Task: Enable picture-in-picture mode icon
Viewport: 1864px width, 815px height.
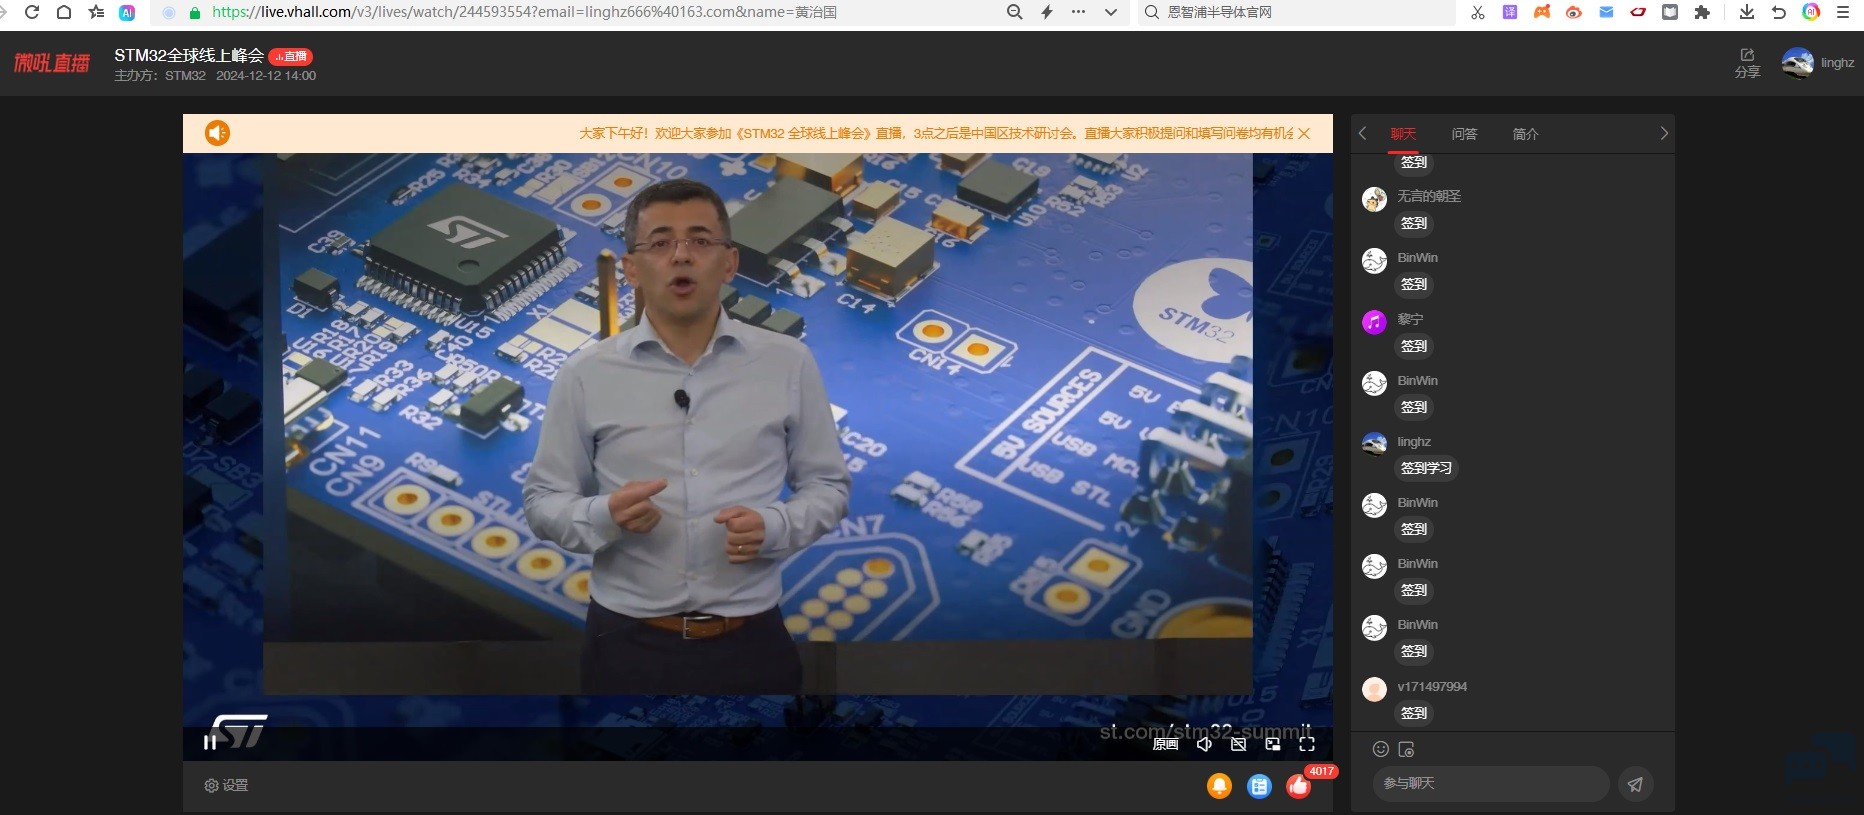Action: click(x=1272, y=744)
